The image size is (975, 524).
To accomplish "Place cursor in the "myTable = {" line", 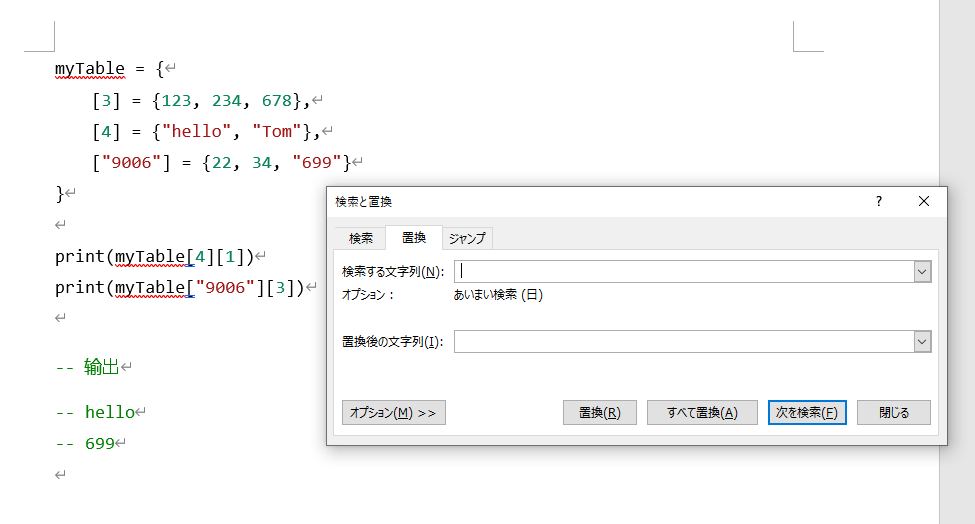I will click(x=108, y=69).
